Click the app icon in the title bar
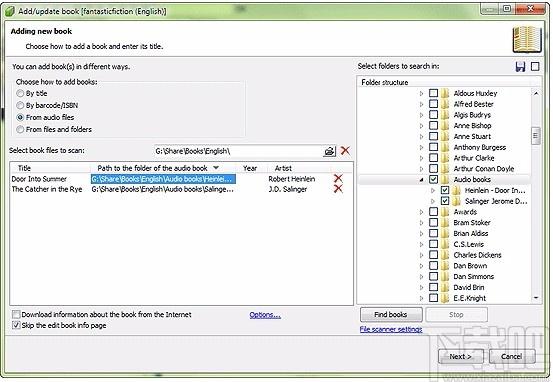This screenshot has width=553, height=382. [x=10, y=11]
